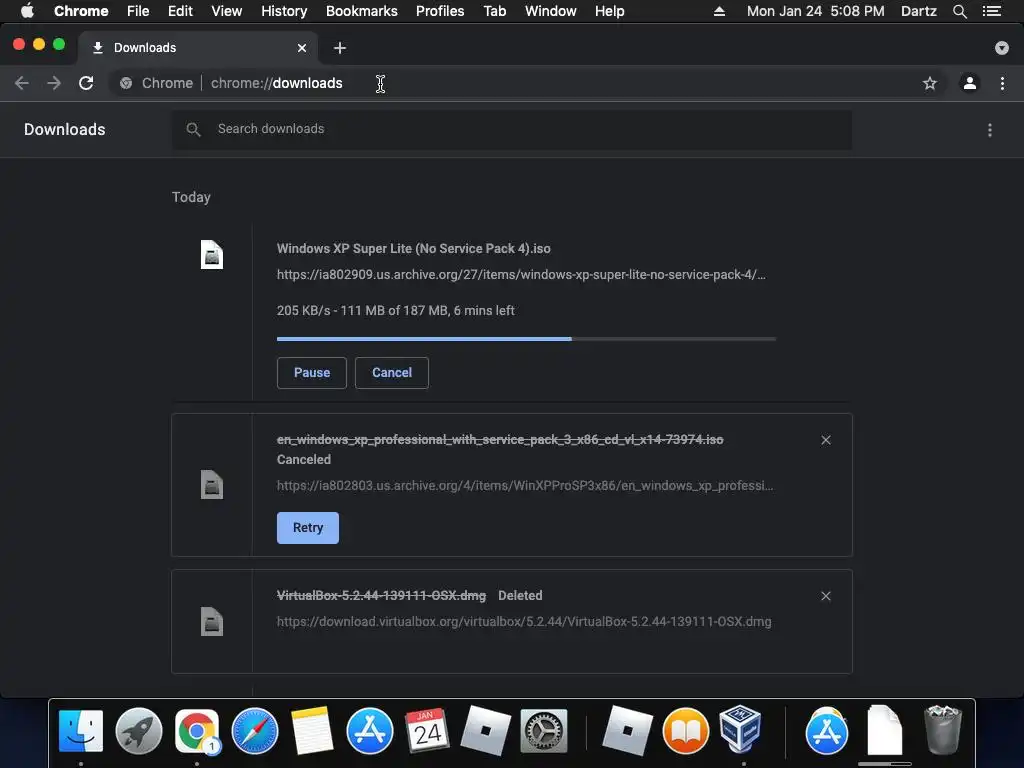Click the Search downloads field
Viewport: 1024px width, 768px height.
click(x=512, y=129)
